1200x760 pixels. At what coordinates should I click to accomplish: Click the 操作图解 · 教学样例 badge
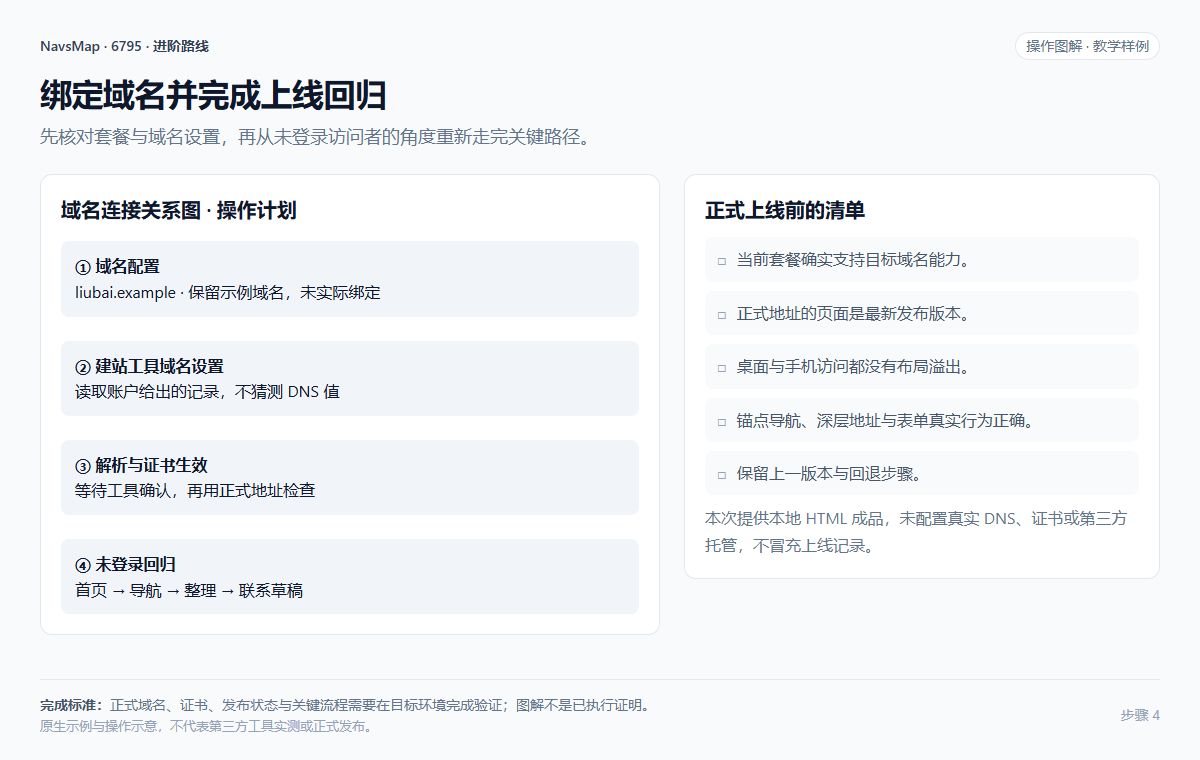tap(1087, 46)
